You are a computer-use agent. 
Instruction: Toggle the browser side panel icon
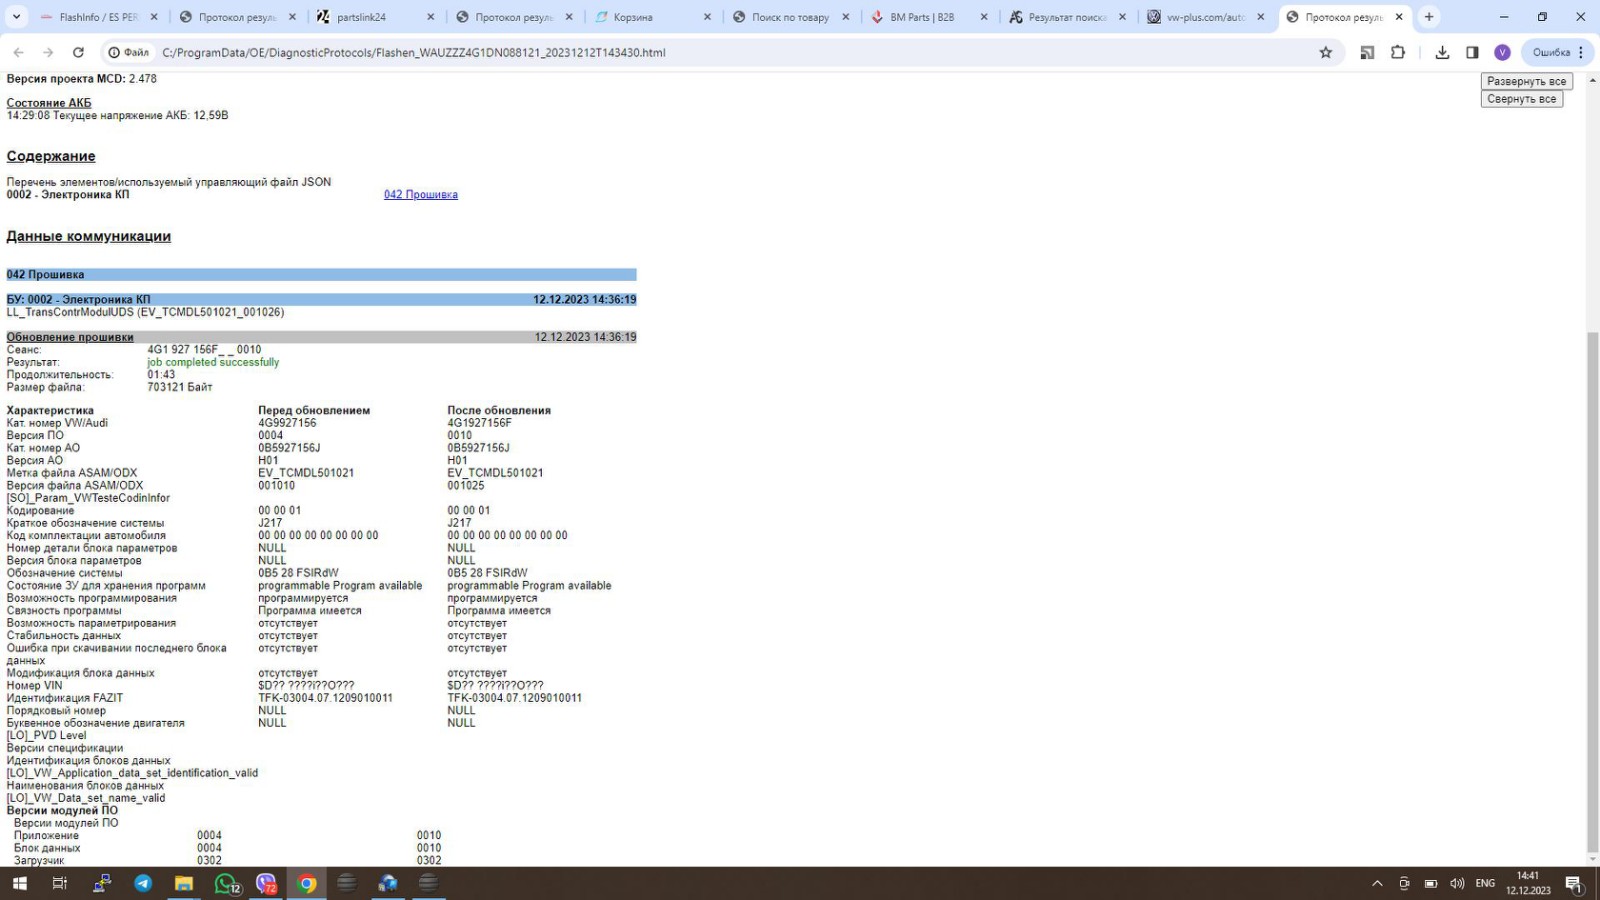[x=1472, y=52]
